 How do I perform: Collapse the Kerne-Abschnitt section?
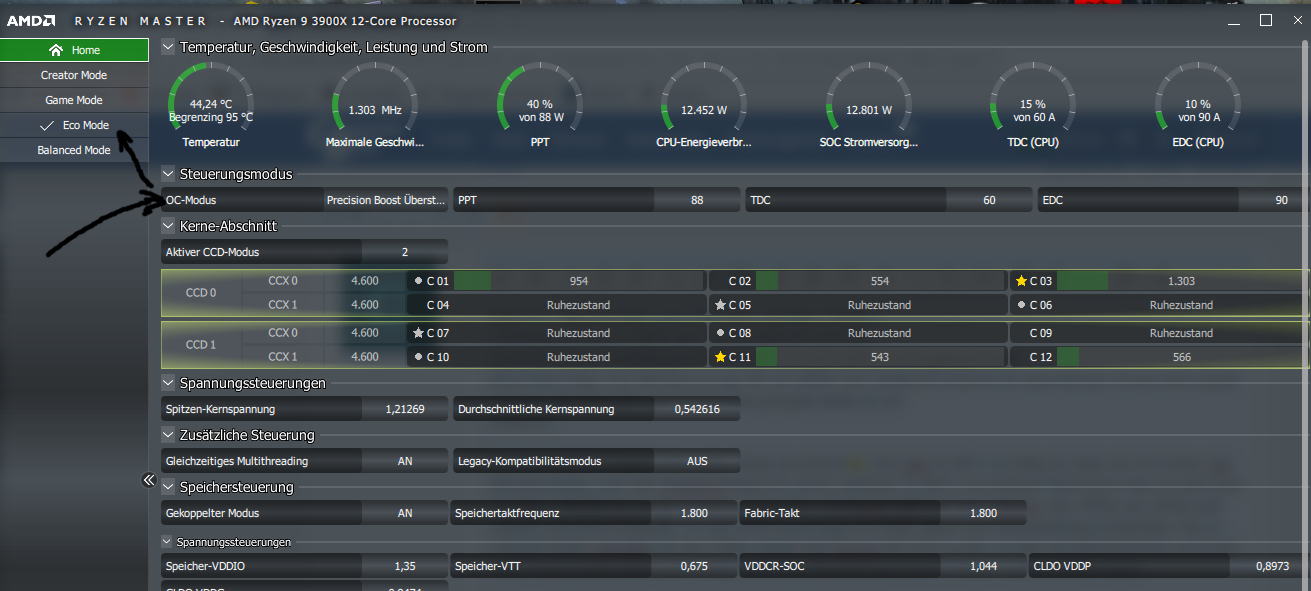[x=168, y=226]
